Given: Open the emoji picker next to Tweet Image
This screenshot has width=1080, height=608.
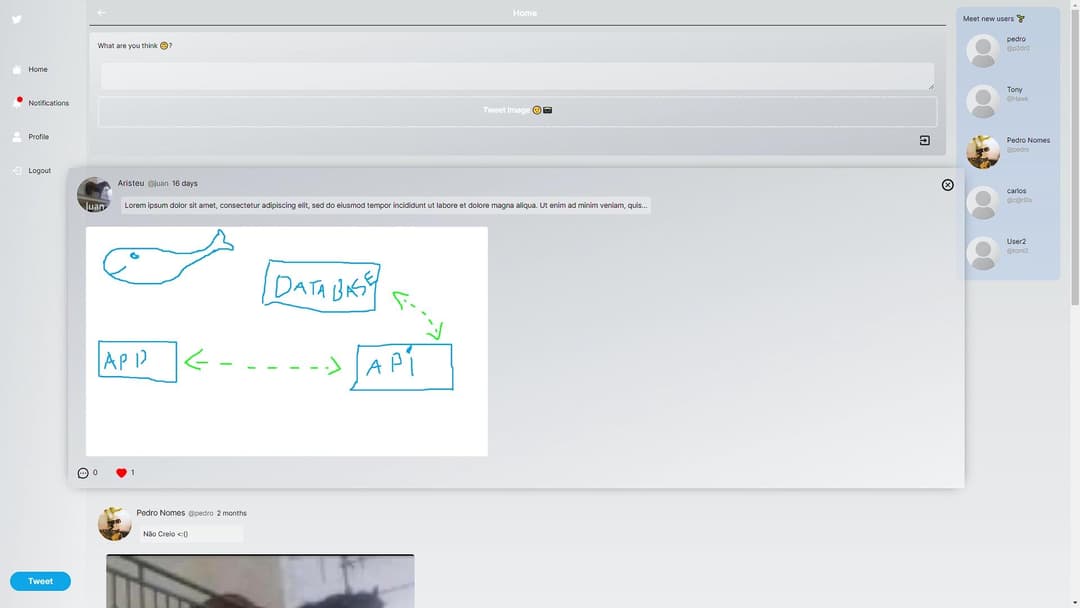Looking at the screenshot, I should click(x=537, y=110).
